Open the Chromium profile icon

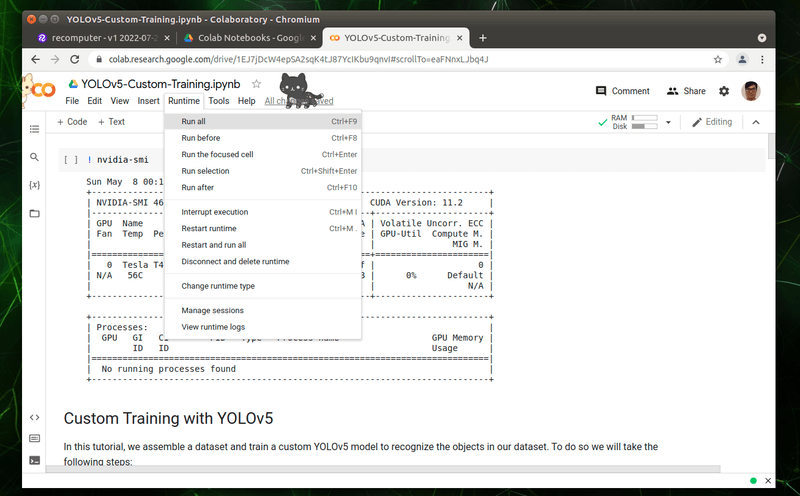742,59
